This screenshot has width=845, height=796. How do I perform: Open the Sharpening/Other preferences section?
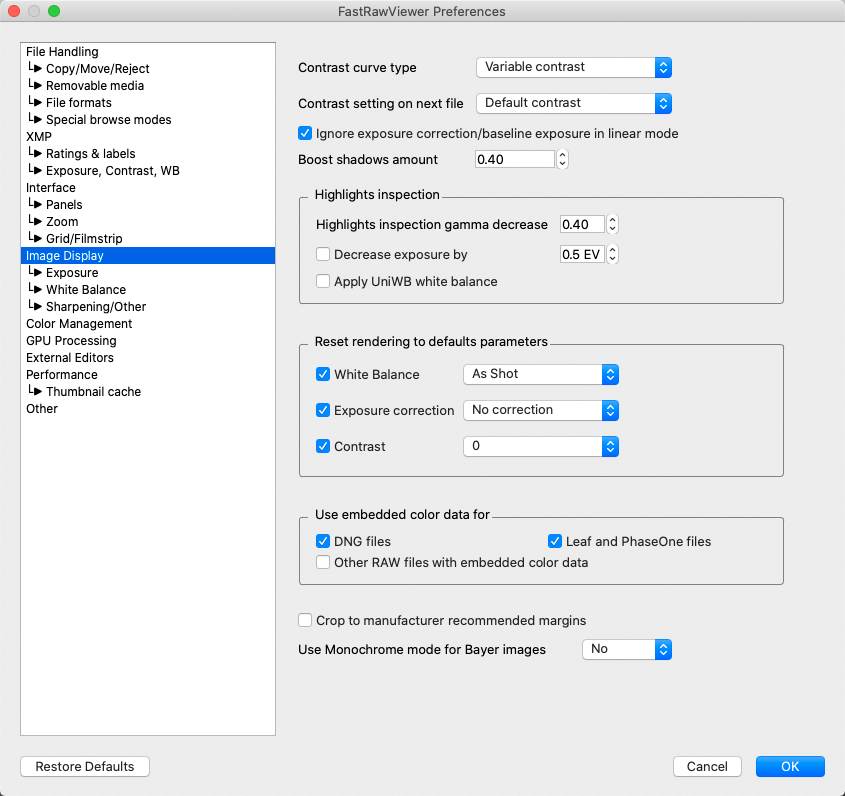point(96,307)
